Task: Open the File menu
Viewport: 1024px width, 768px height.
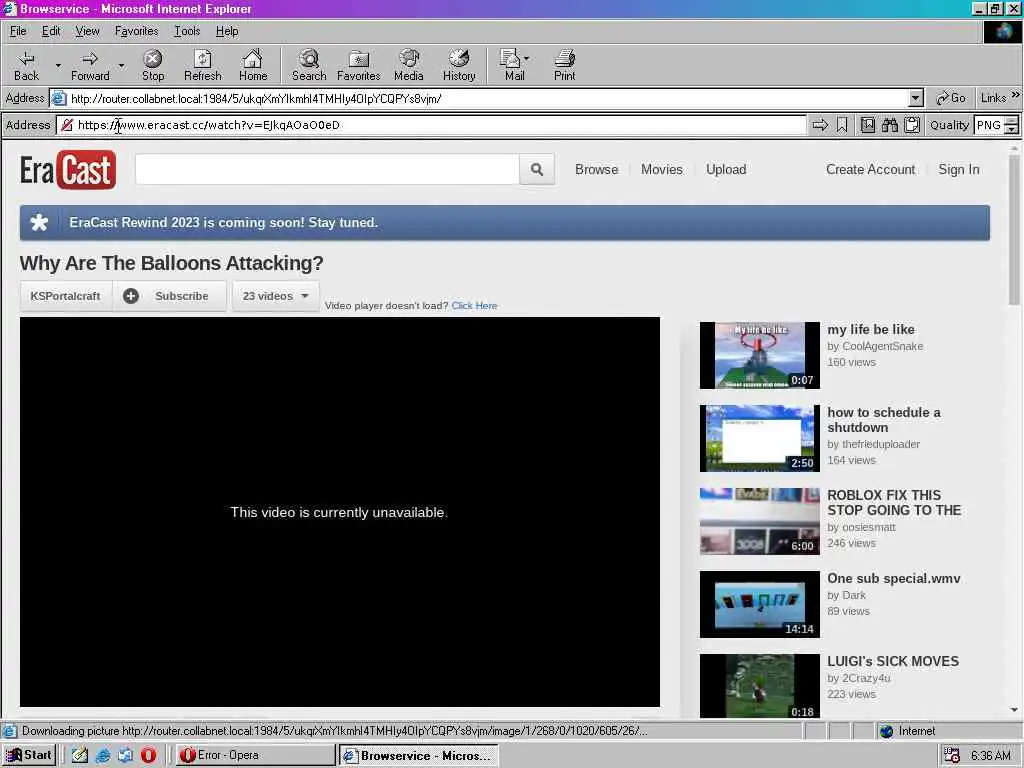Action: pos(18,31)
